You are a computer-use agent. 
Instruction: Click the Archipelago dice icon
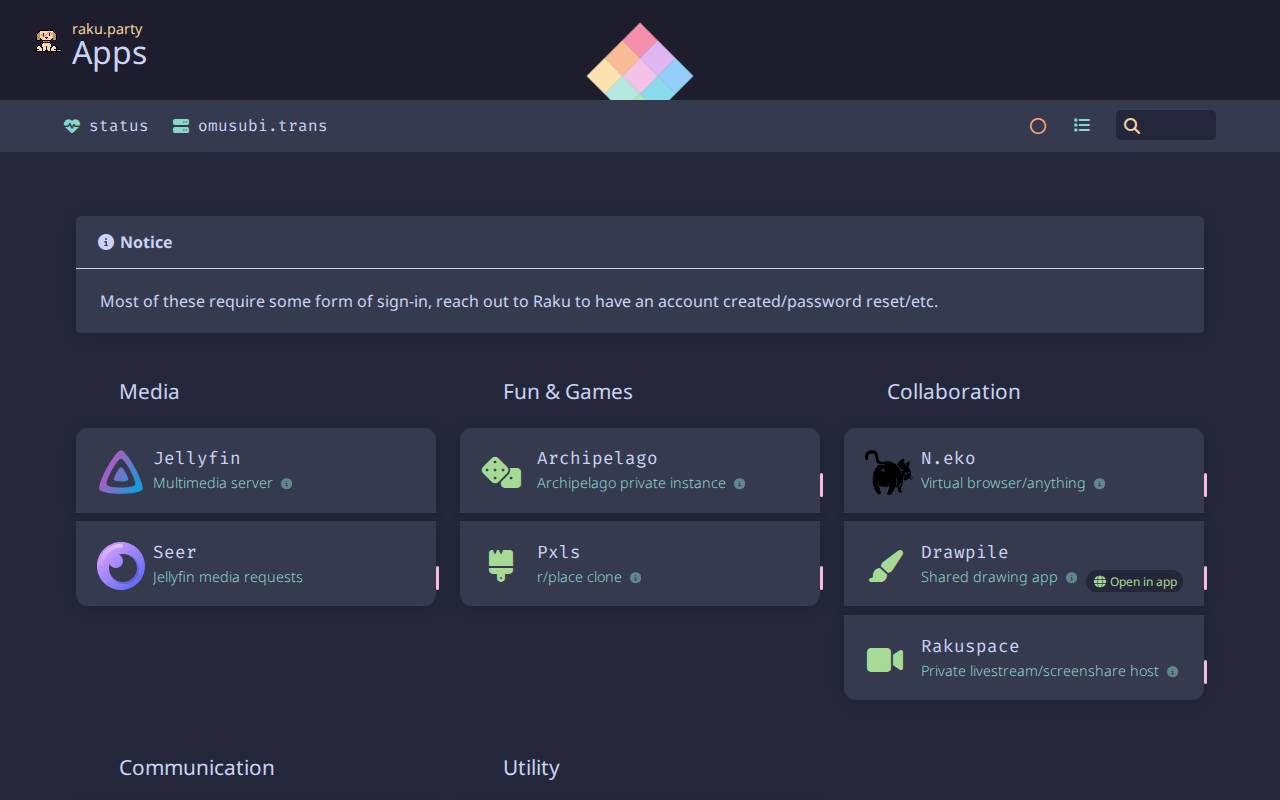[501, 472]
